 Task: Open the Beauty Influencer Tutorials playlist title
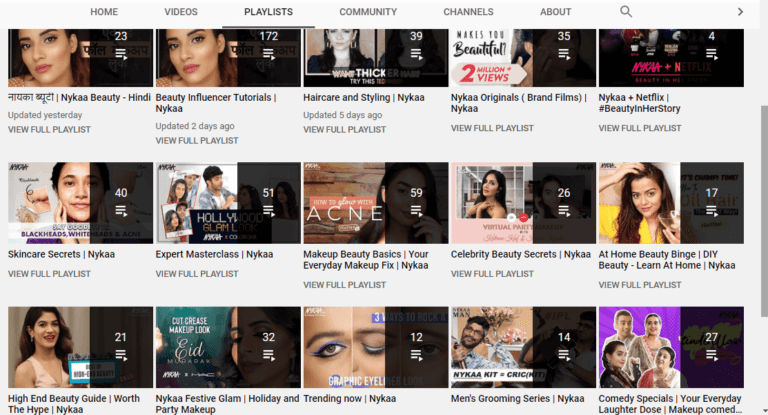coord(216,103)
